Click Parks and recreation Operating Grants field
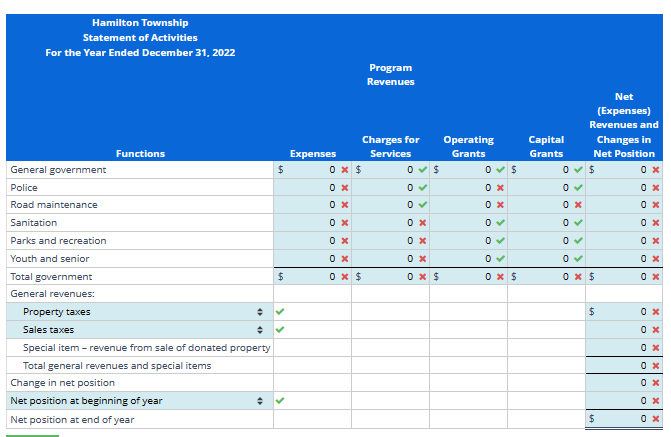The height and width of the screenshot is (437, 671). click(x=468, y=241)
